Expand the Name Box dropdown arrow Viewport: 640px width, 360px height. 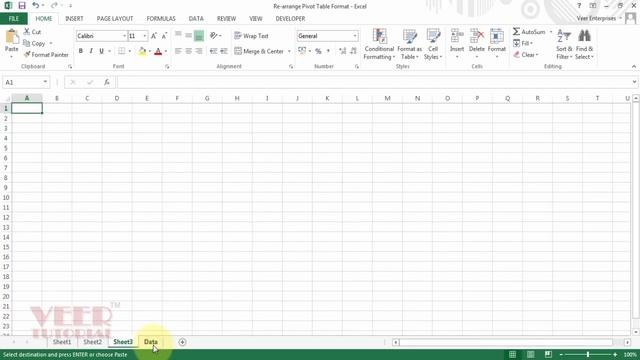pyautogui.click(x=45, y=82)
